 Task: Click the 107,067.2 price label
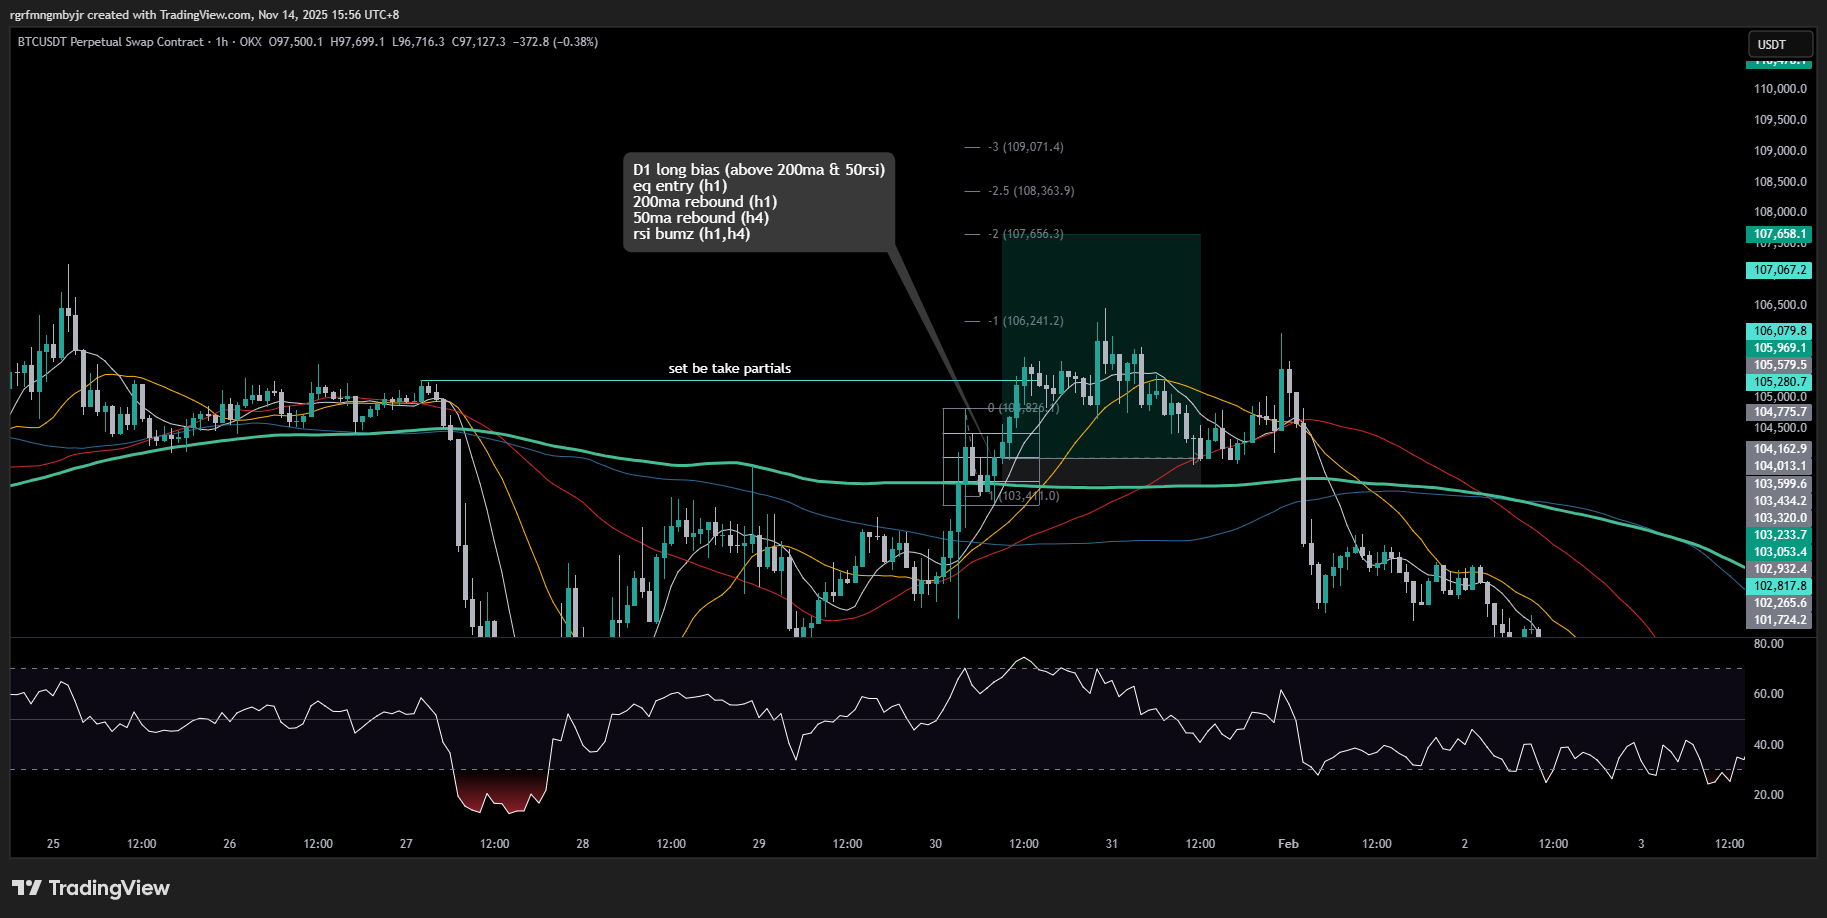(x=1779, y=270)
